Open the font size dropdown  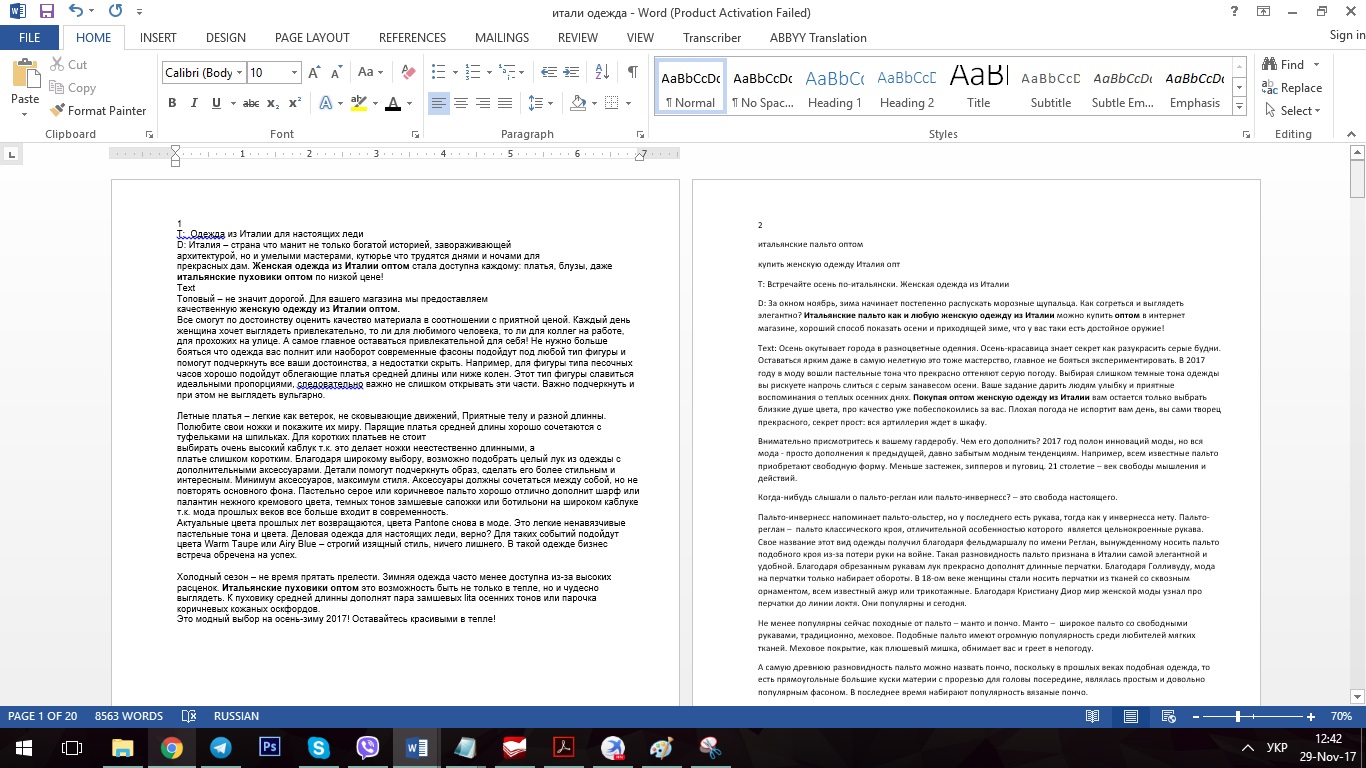tap(294, 72)
